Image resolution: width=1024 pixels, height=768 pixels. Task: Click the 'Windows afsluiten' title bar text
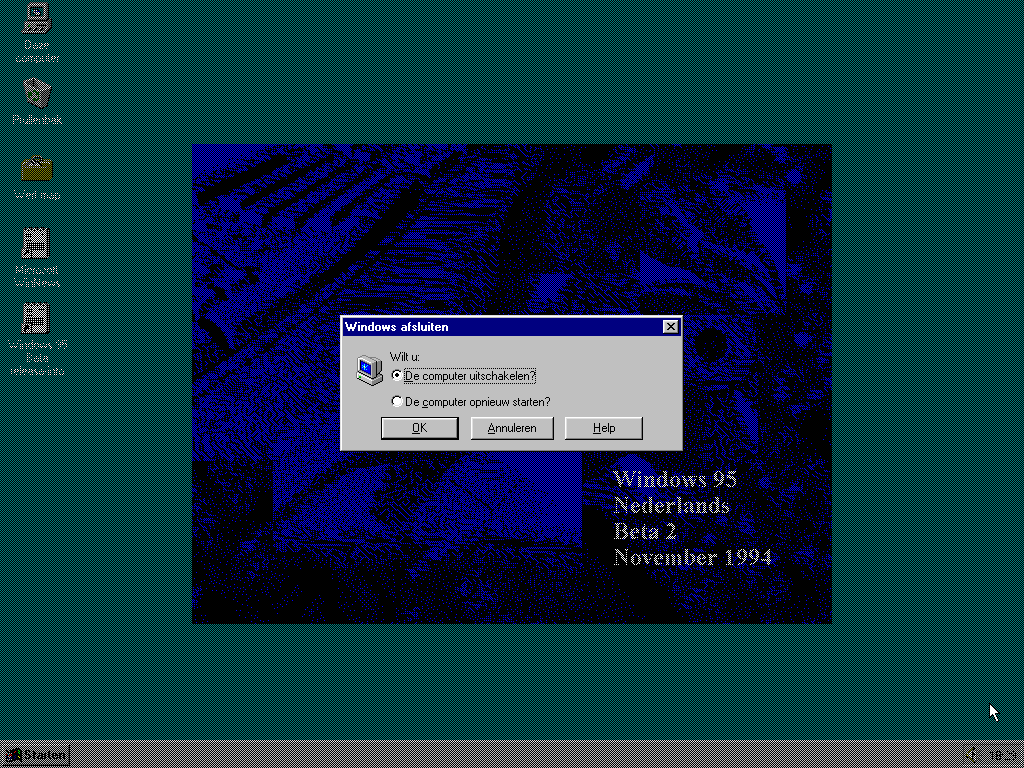pos(396,327)
